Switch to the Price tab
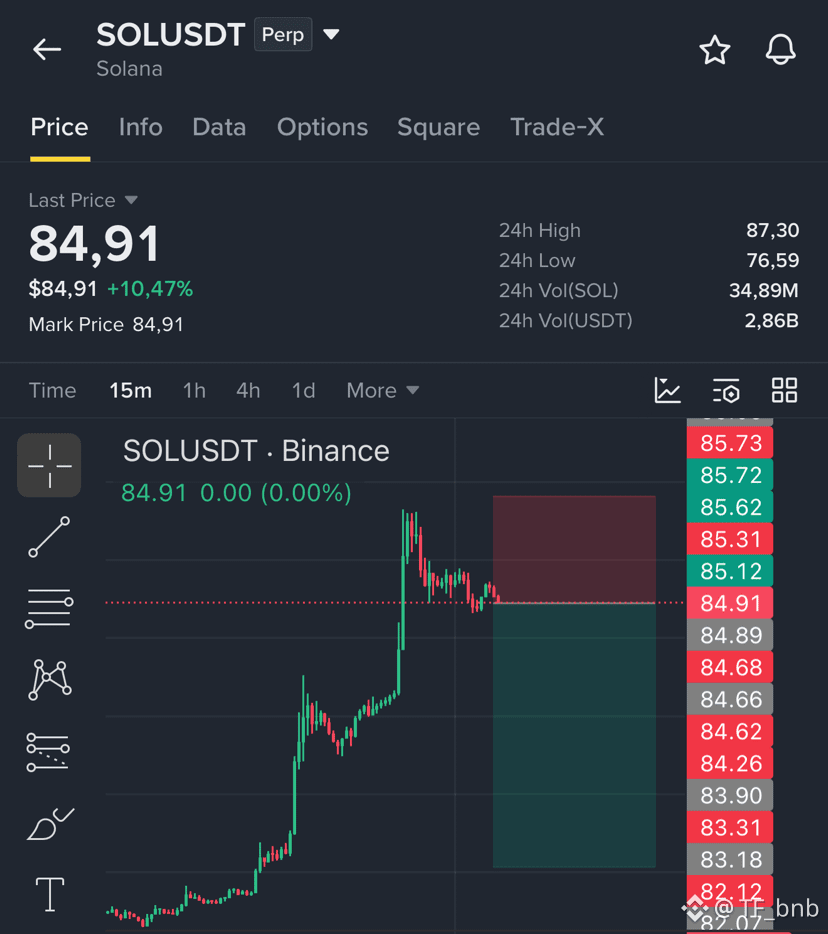Image resolution: width=828 pixels, height=934 pixels. [60, 127]
